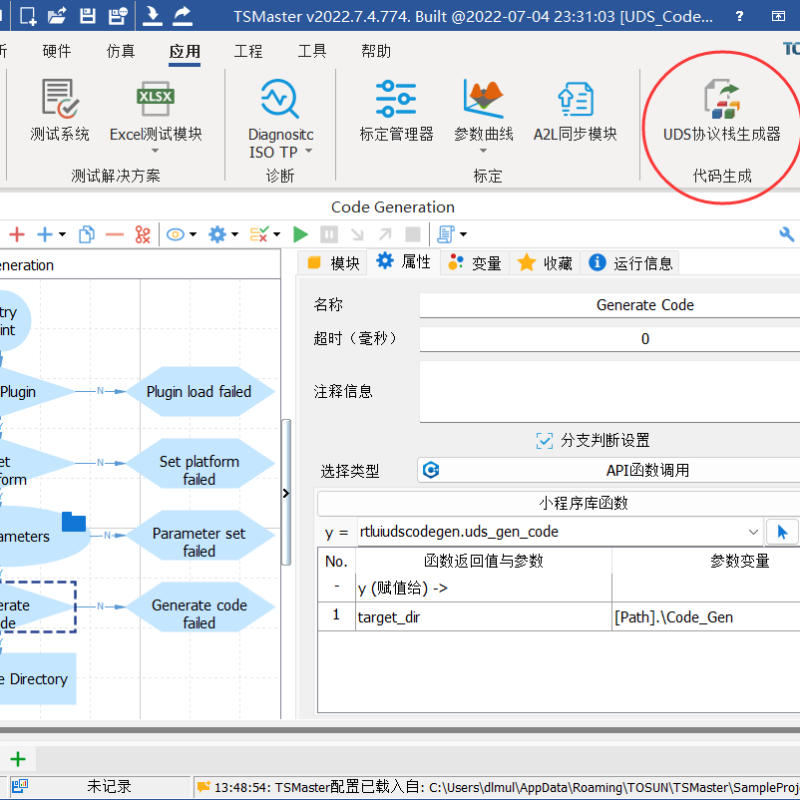Viewport: 800px width, 800px height.
Task: Open the 标定管理器 calibration manager
Action: [x=396, y=112]
